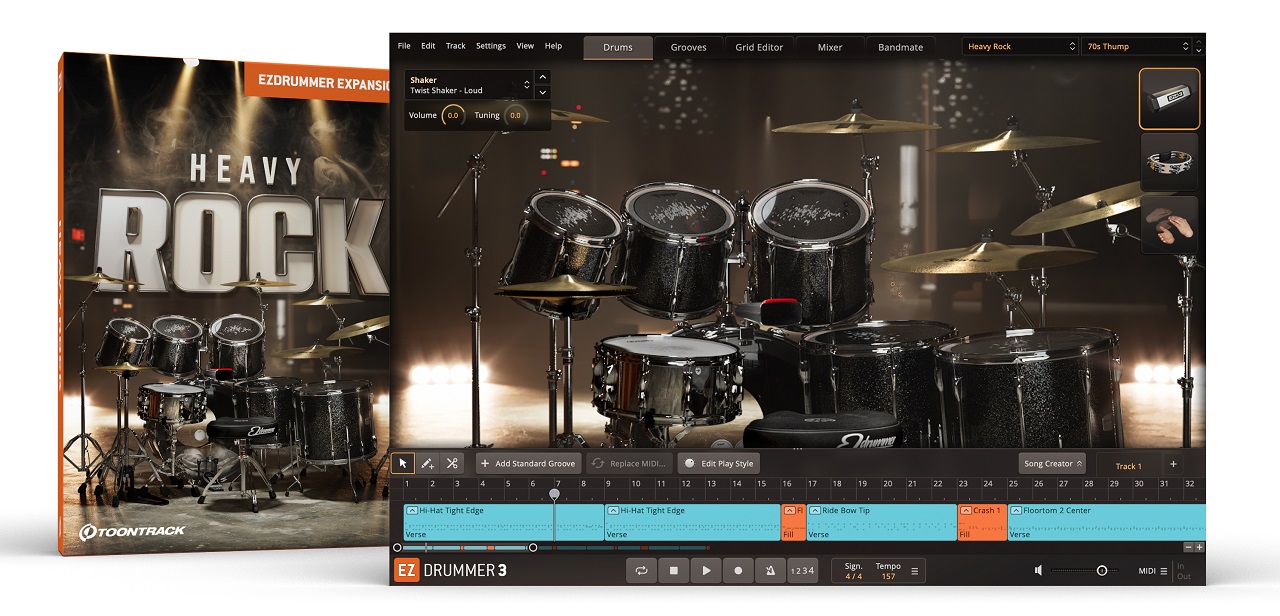
Task: Open the File menu
Action: 404,46
